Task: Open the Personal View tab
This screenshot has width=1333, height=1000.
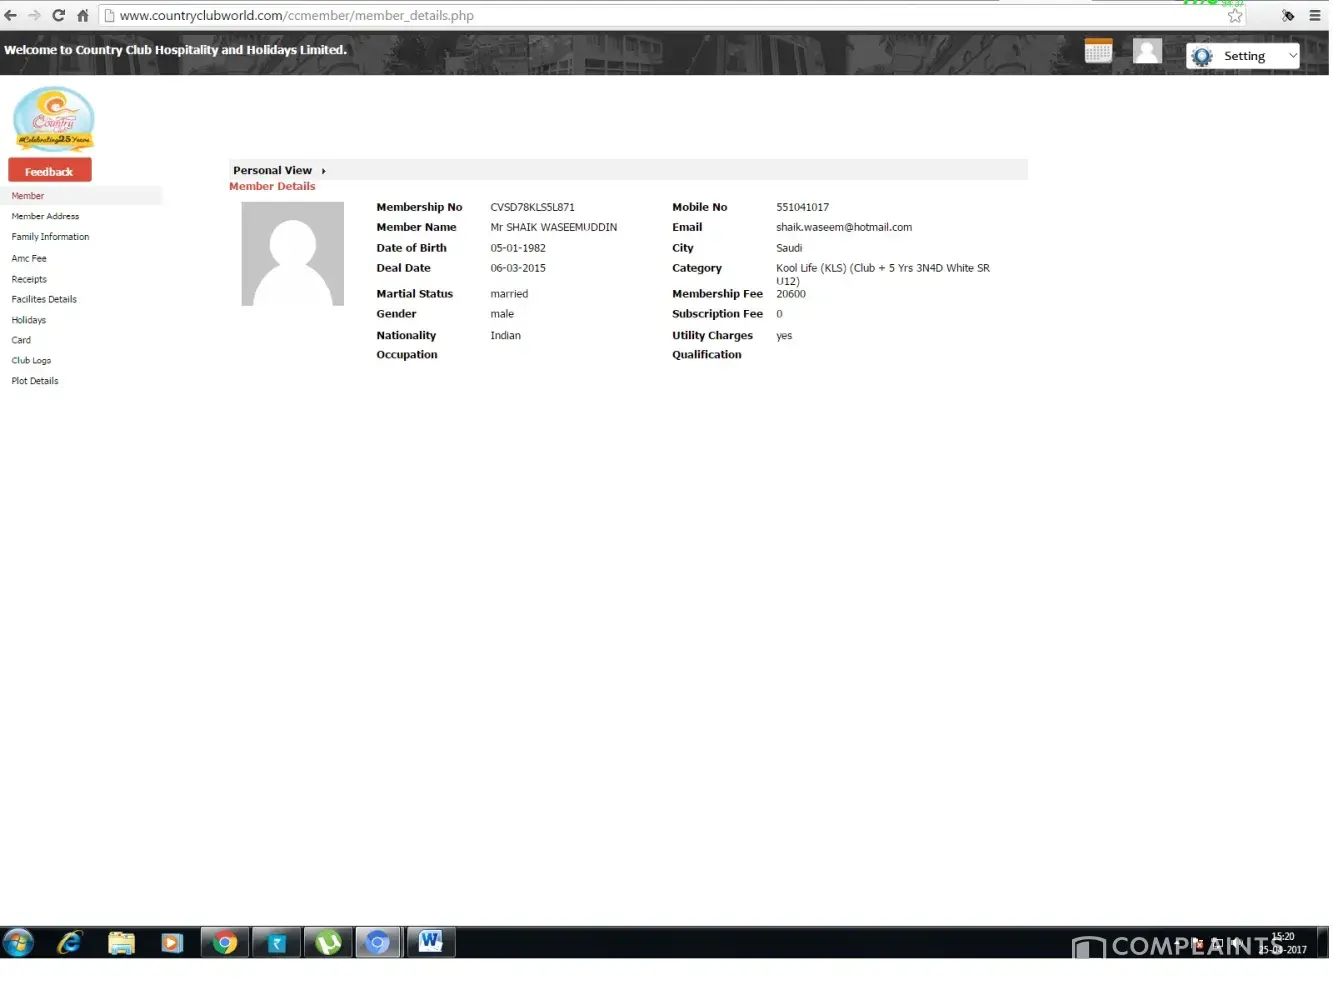Action: (x=272, y=171)
